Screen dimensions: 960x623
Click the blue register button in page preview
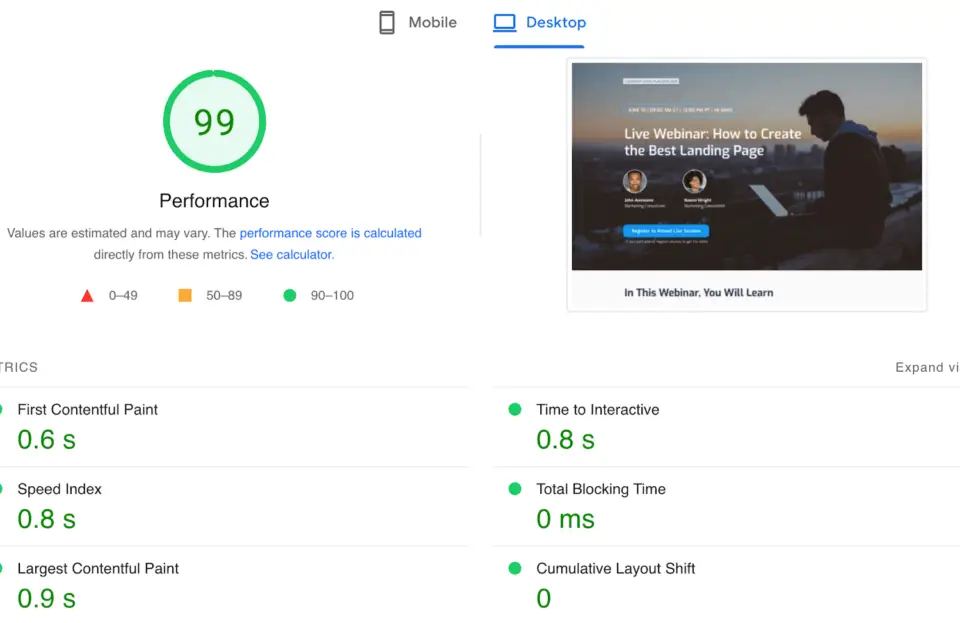tap(666, 231)
